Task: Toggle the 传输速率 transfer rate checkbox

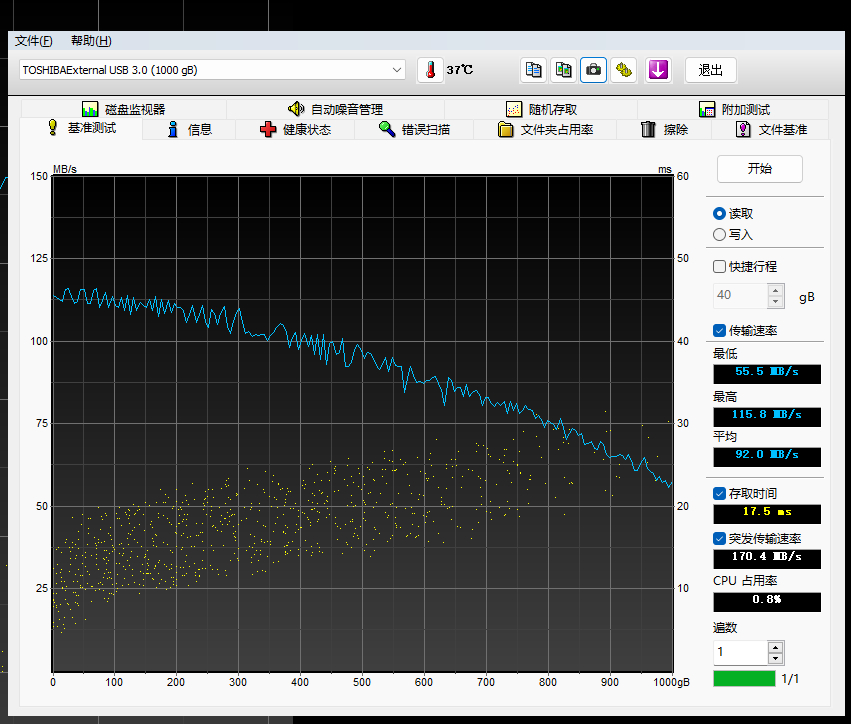Action: pyautogui.click(x=719, y=331)
